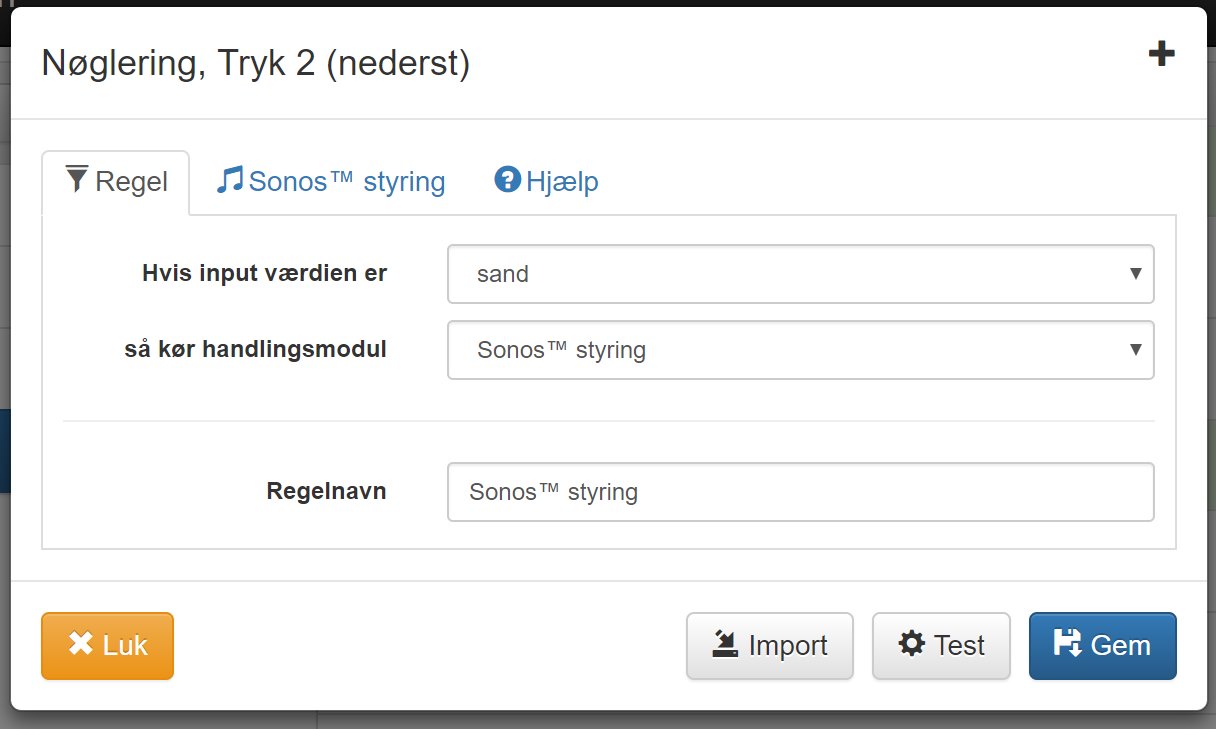Expand the 'så kør handlingsmodul' dropdown
Viewport: 1216px width, 729px height.
click(800, 350)
